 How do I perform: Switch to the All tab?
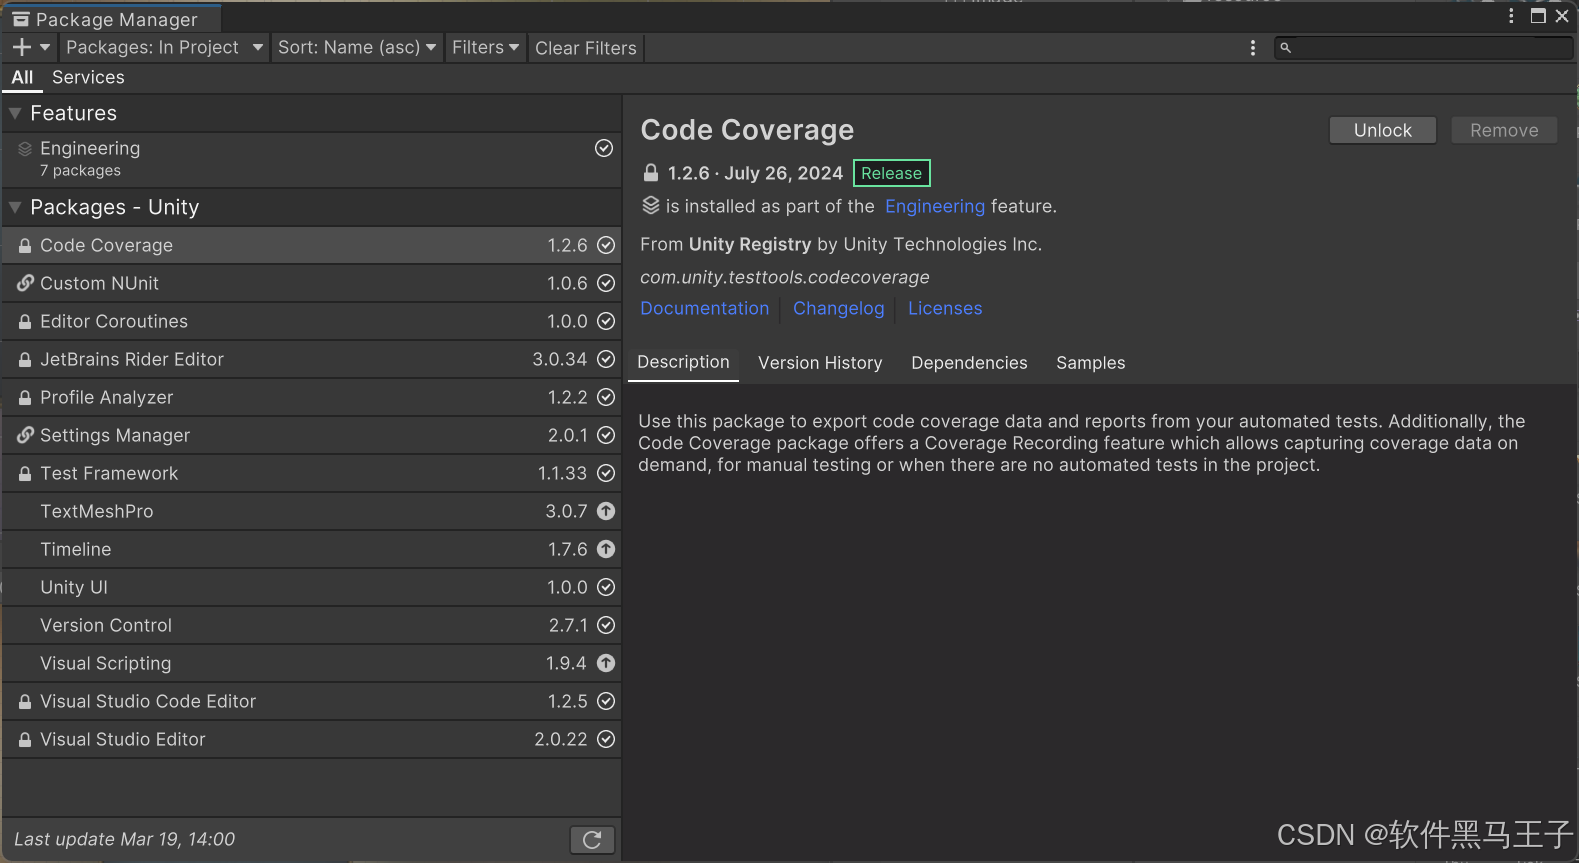pos(22,77)
